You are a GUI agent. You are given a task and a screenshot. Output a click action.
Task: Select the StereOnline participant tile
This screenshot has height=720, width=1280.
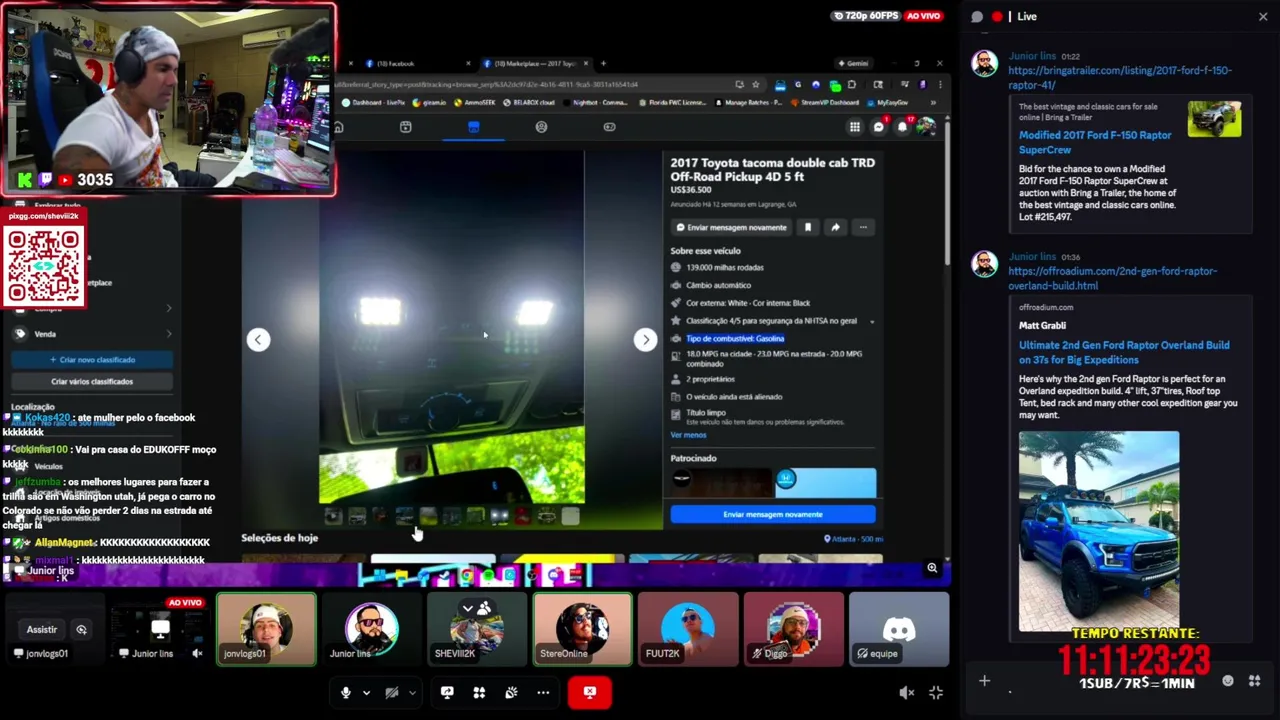tap(582, 629)
